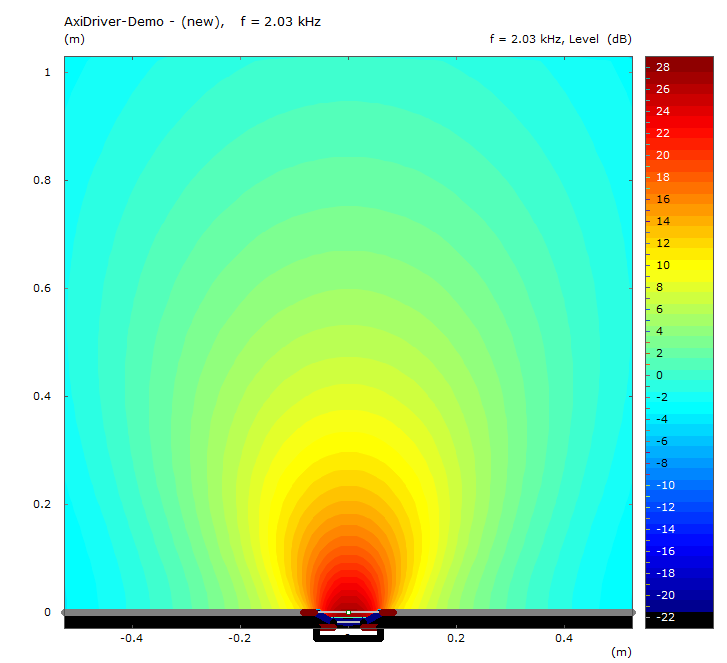Click the right dark red surround of the driver
This screenshot has height=663, width=727.
[388, 611]
